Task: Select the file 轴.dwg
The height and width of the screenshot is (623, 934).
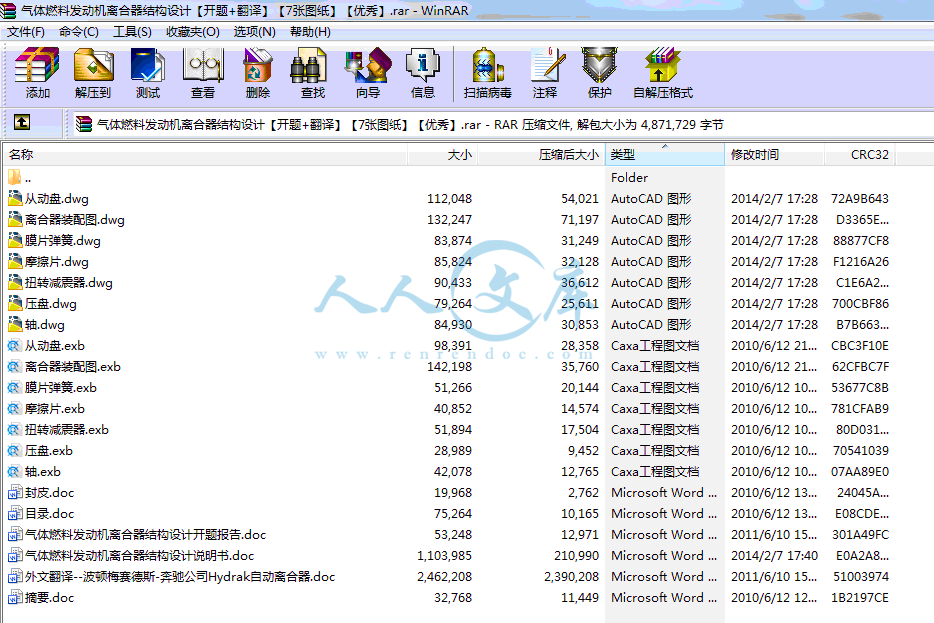Action: 45,325
